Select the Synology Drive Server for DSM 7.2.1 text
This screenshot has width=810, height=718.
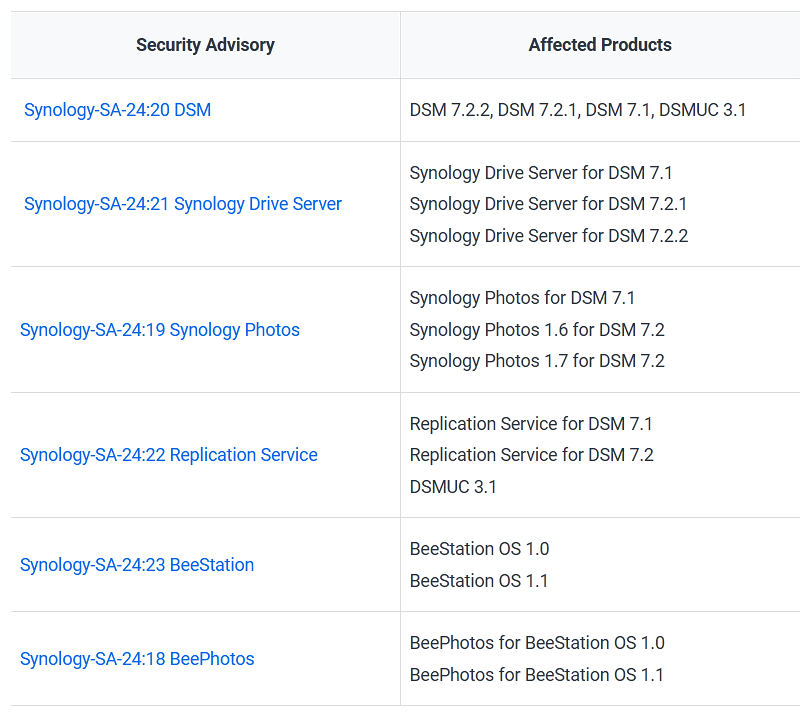(x=548, y=204)
